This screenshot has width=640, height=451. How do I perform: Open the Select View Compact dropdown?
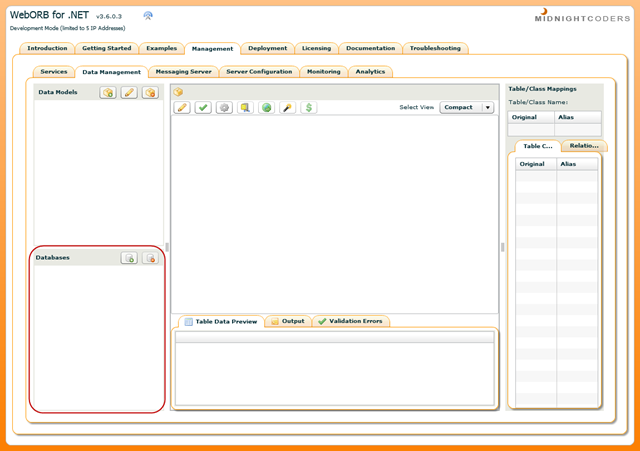467,107
